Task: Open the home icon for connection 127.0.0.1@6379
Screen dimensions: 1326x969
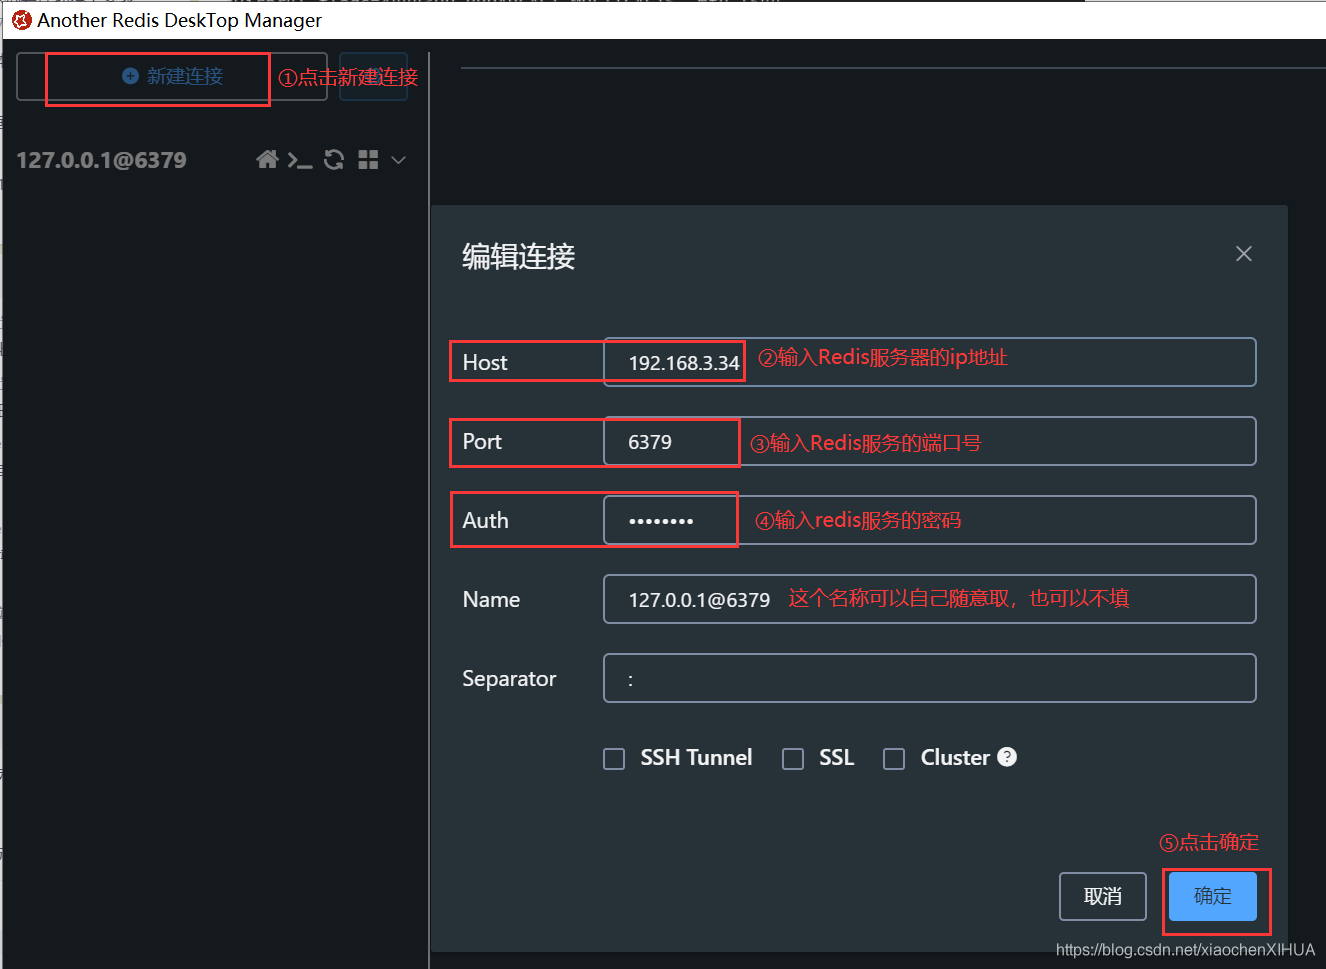Action: click(267, 160)
